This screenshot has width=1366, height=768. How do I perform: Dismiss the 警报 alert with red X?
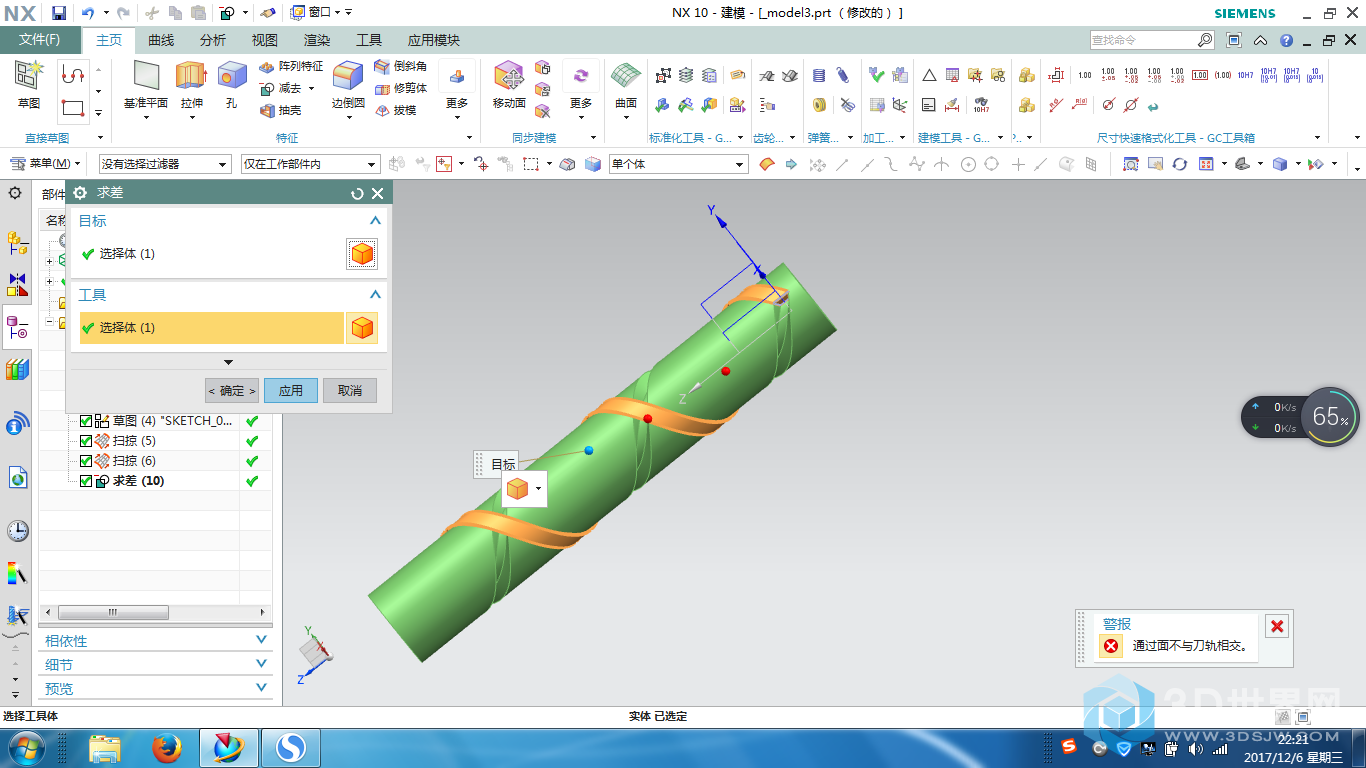tap(1277, 627)
